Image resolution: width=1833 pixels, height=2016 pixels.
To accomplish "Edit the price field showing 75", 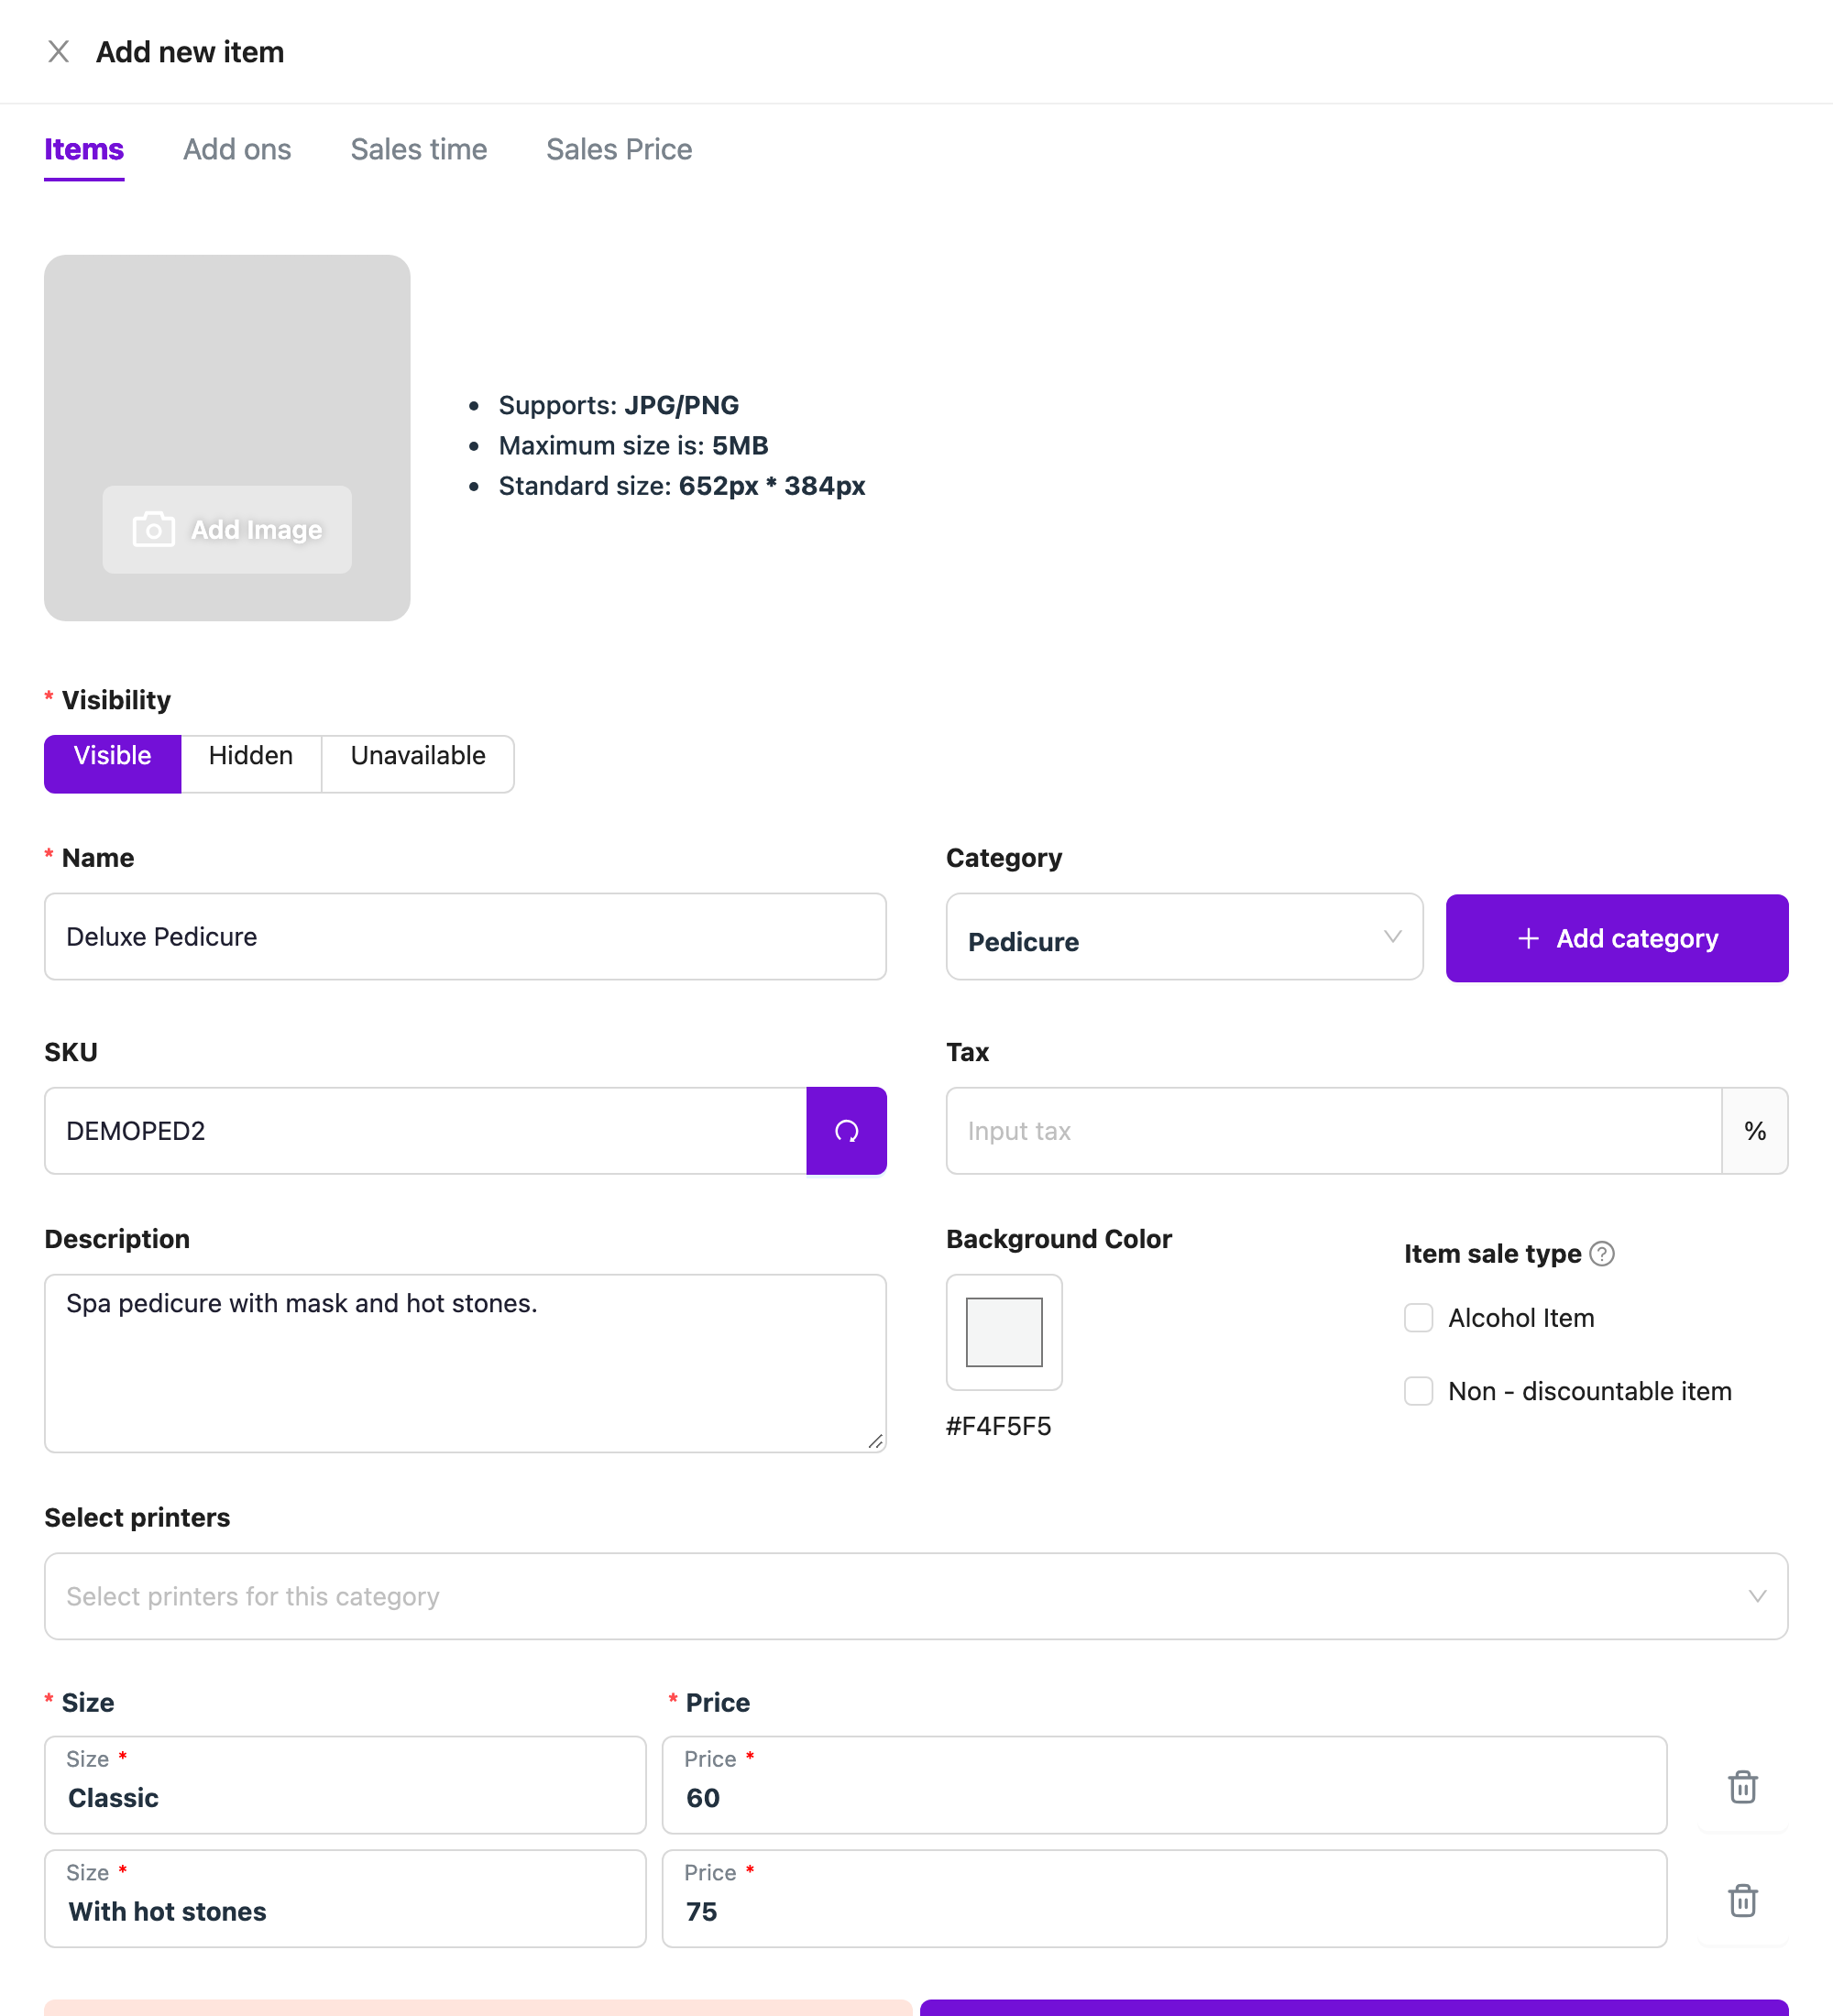I will pos(1164,1899).
